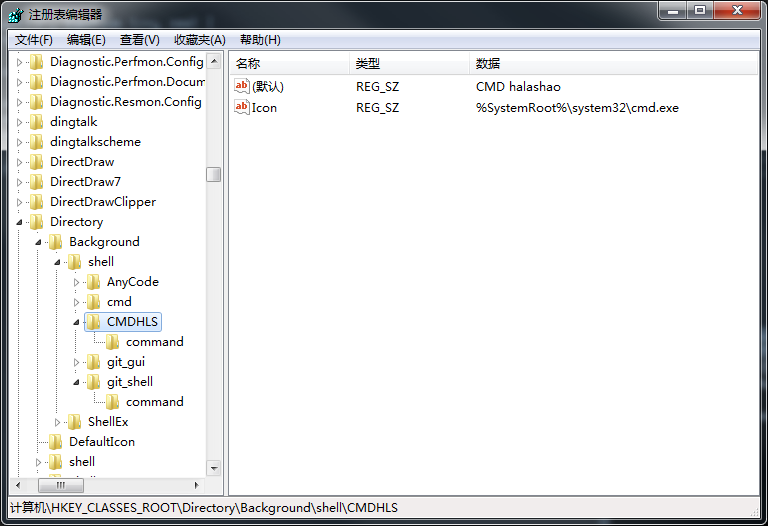Click the folder icon beside DirectDraw7
The height and width of the screenshot is (526, 768).
pos(37,182)
